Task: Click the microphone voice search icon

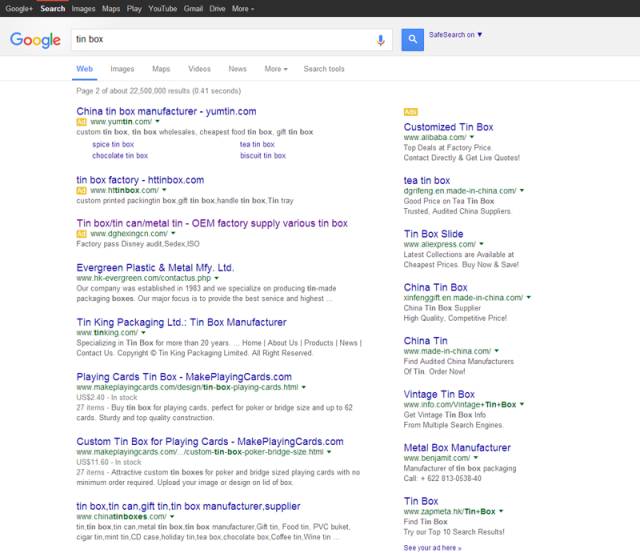Action: click(x=380, y=40)
